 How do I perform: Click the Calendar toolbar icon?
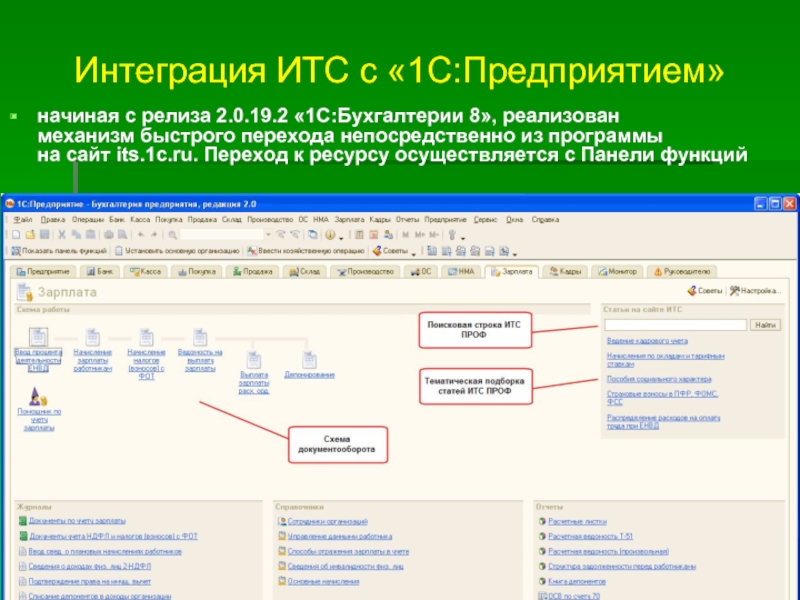[374, 235]
